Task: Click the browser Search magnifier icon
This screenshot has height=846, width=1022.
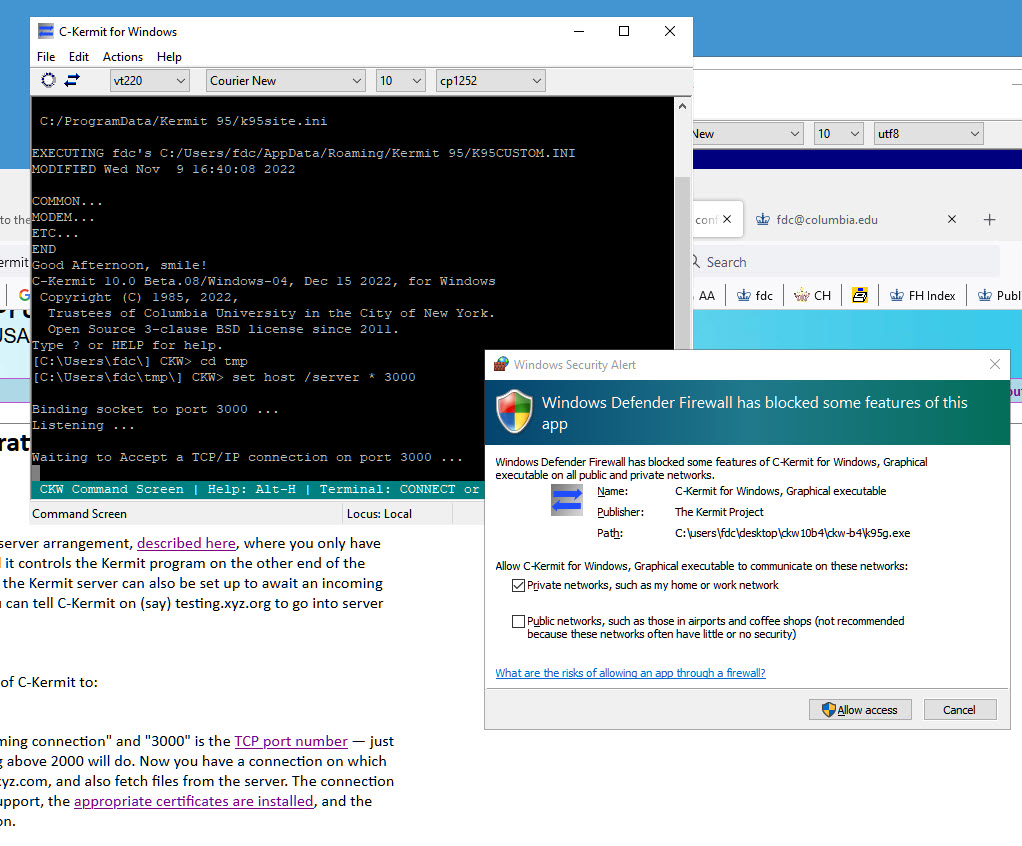Action: click(695, 261)
